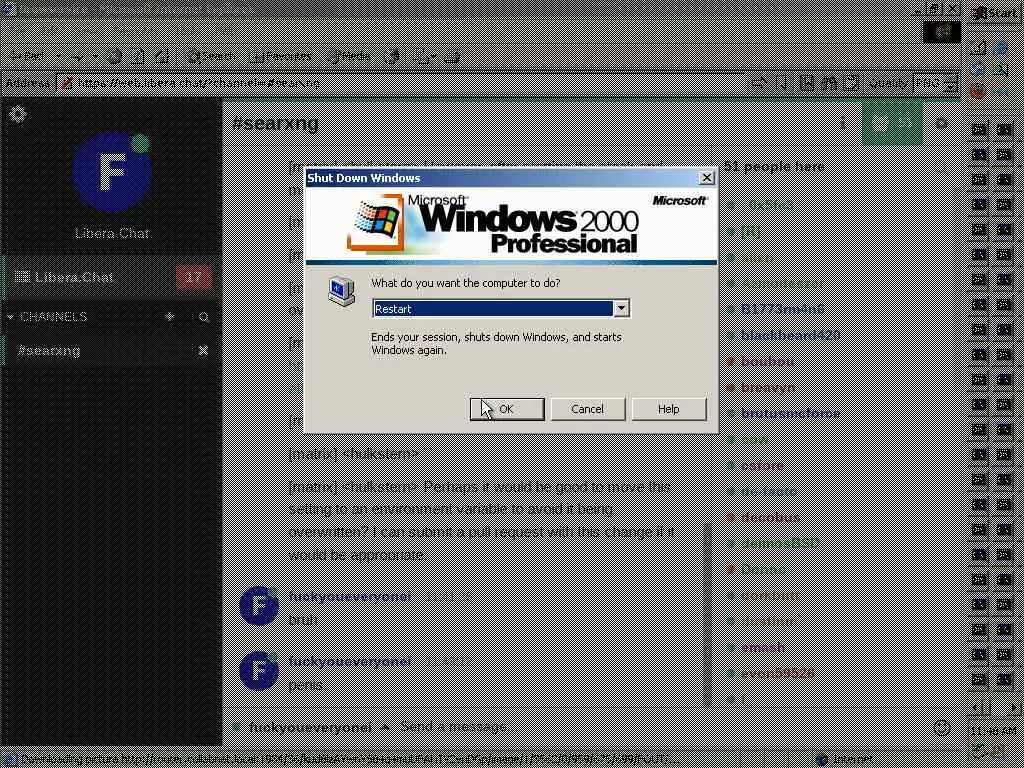Image resolution: width=1024 pixels, height=768 pixels.
Task: Select user csfore in user list
Action: [x=762, y=466]
